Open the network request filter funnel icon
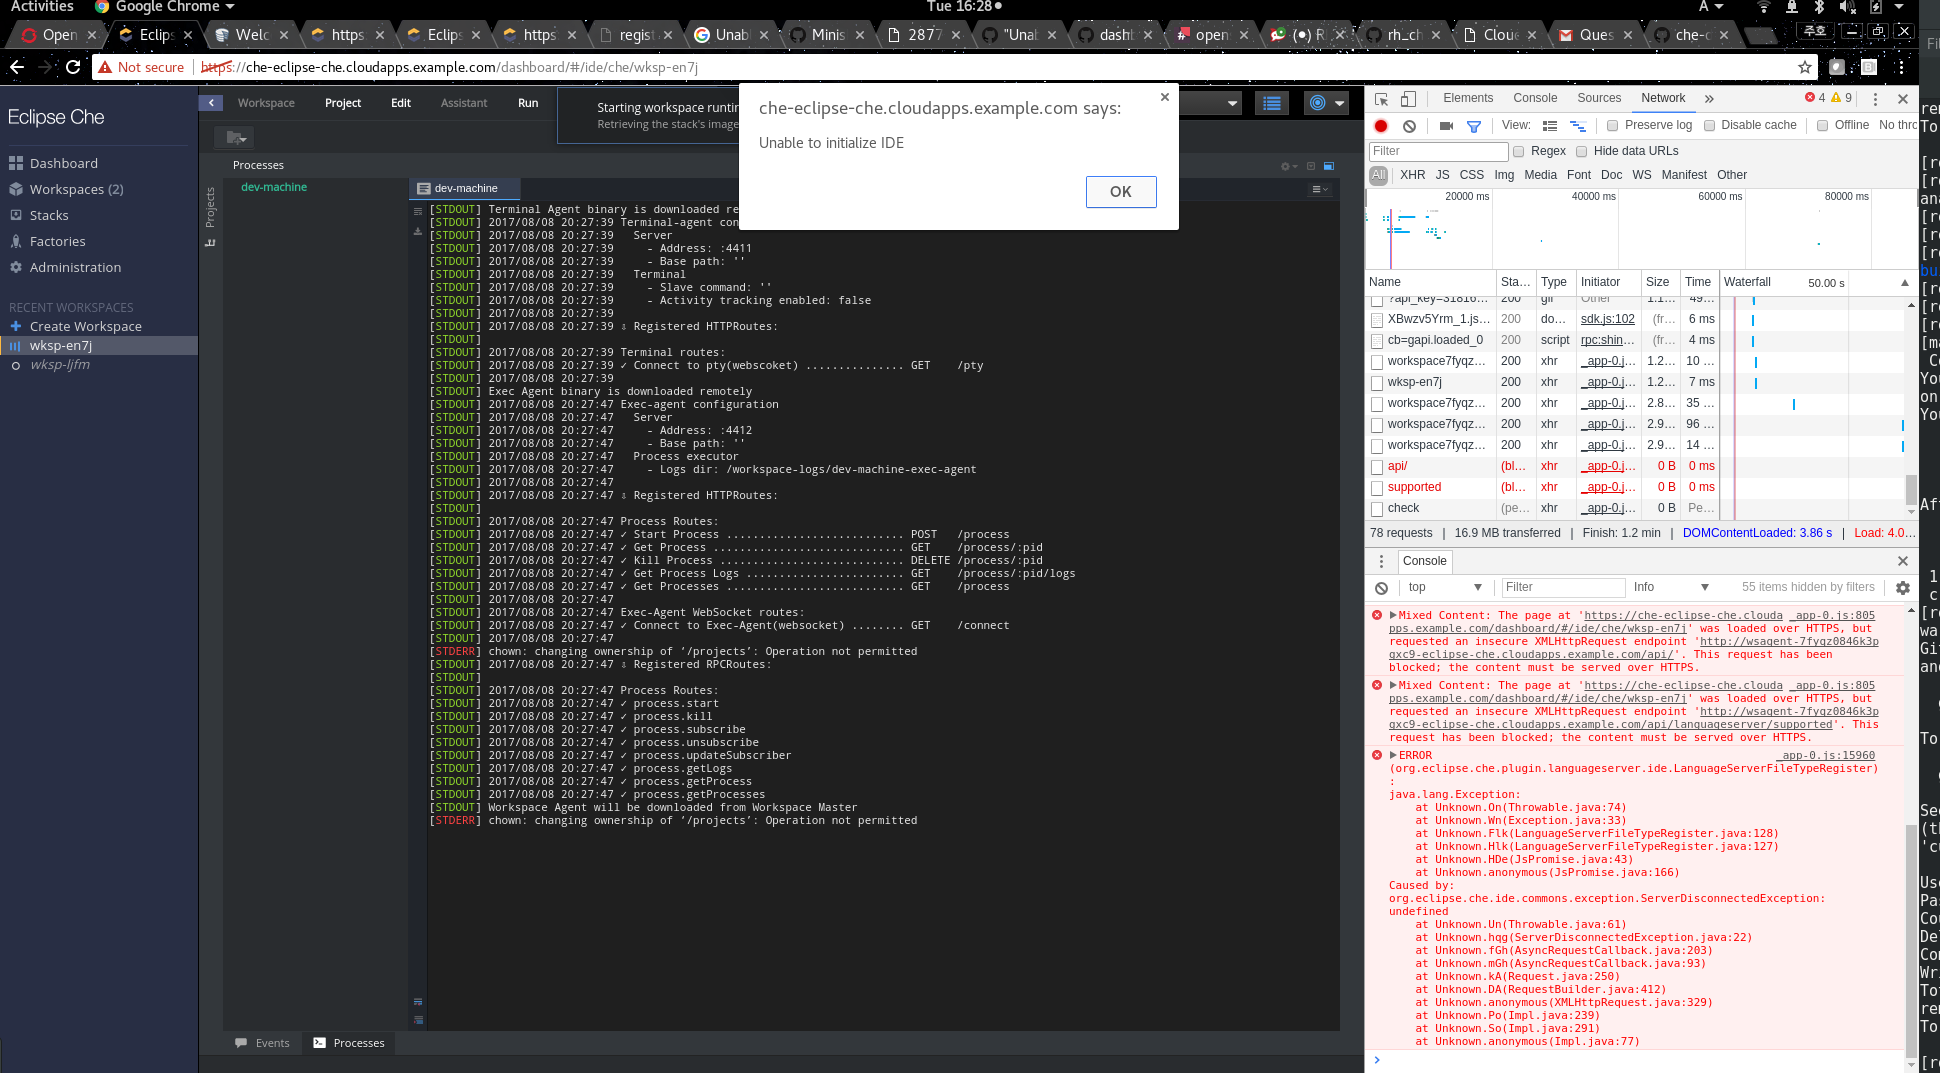The width and height of the screenshot is (1940, 1073). (1474, 125)
